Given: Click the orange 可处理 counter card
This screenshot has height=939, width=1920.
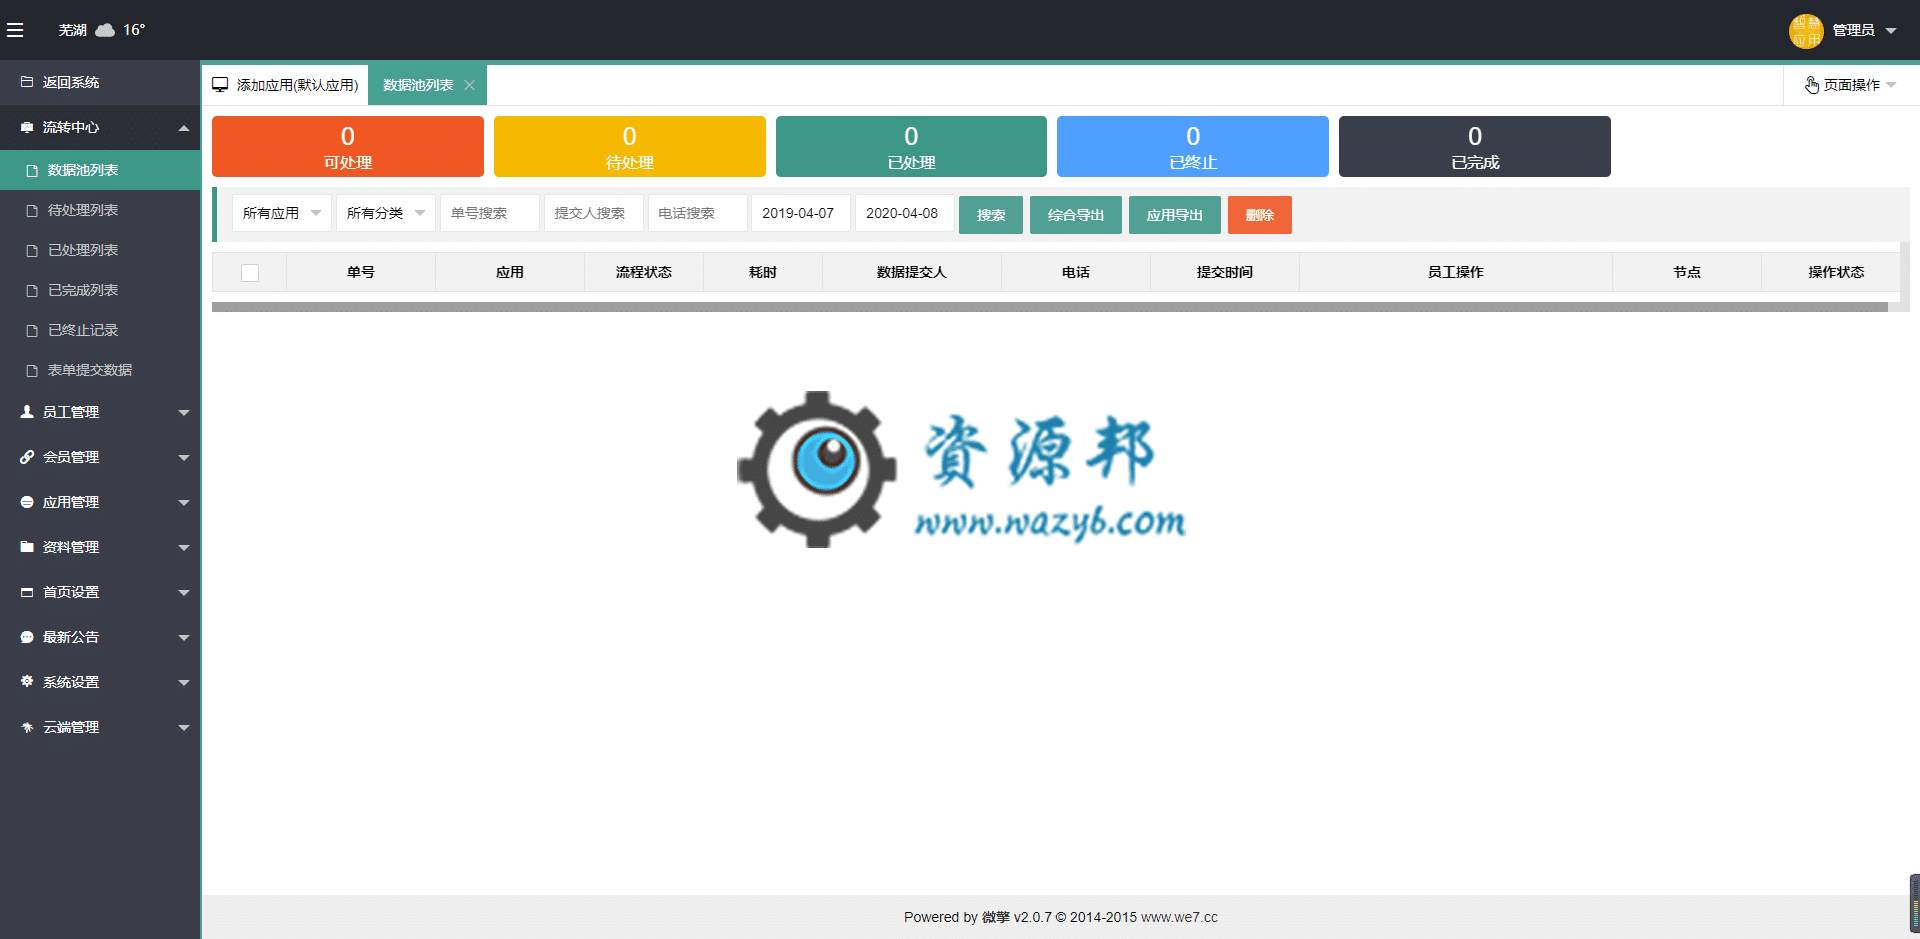Looking at the screenshot, I should pyautogui.click(x=348, y=146).
